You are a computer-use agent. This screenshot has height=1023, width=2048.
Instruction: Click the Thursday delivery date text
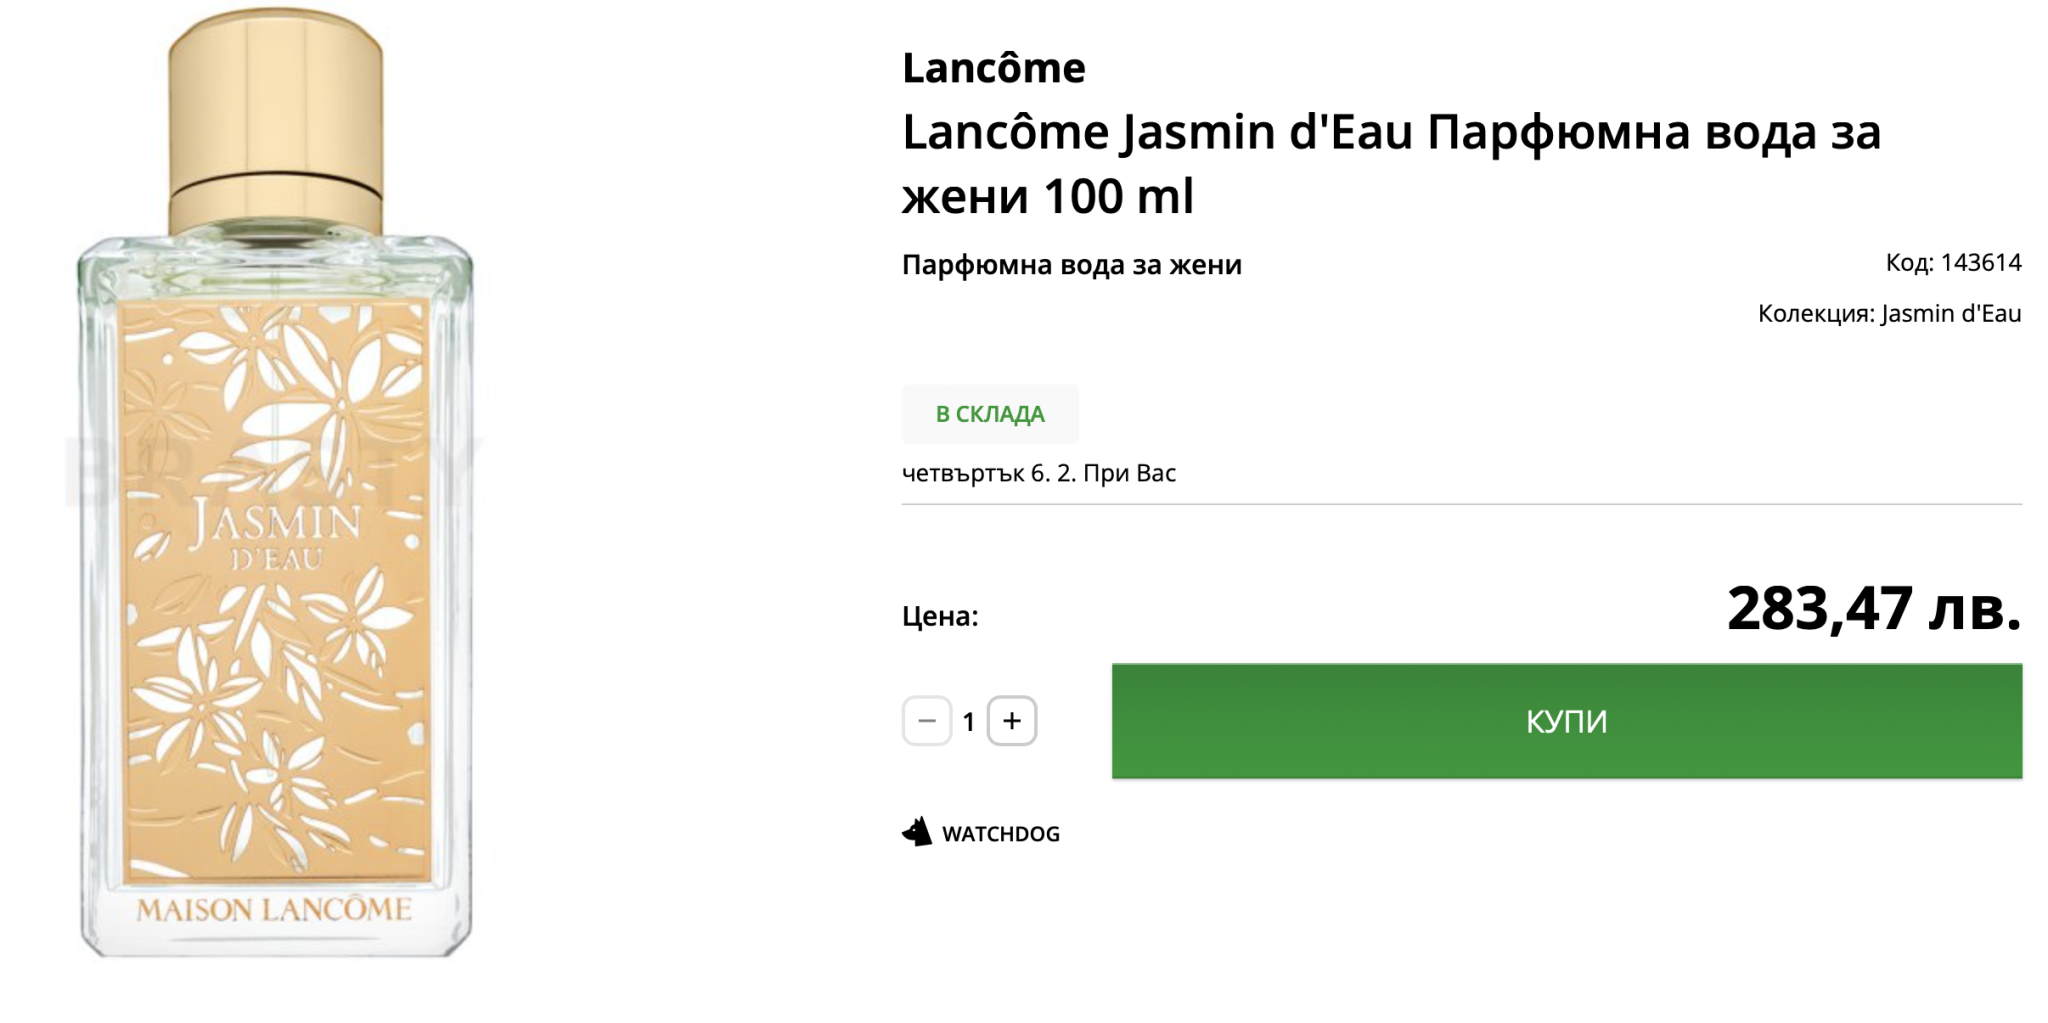1038,473
